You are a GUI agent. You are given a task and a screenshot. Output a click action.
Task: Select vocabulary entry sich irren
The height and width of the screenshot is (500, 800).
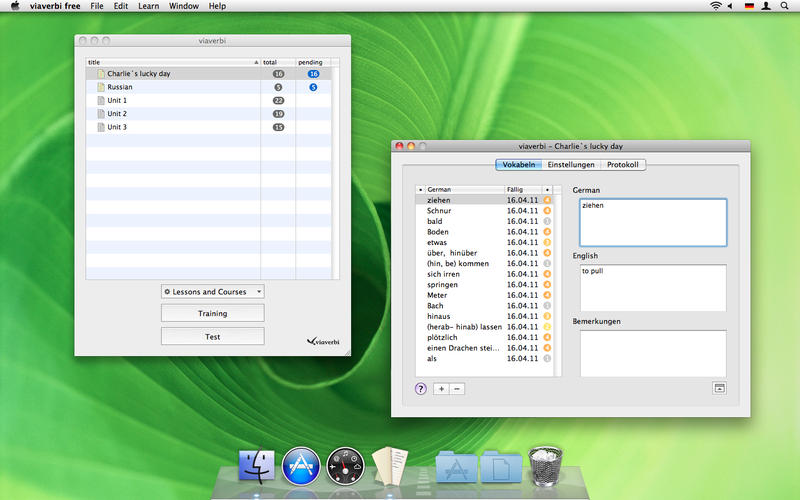484,274
